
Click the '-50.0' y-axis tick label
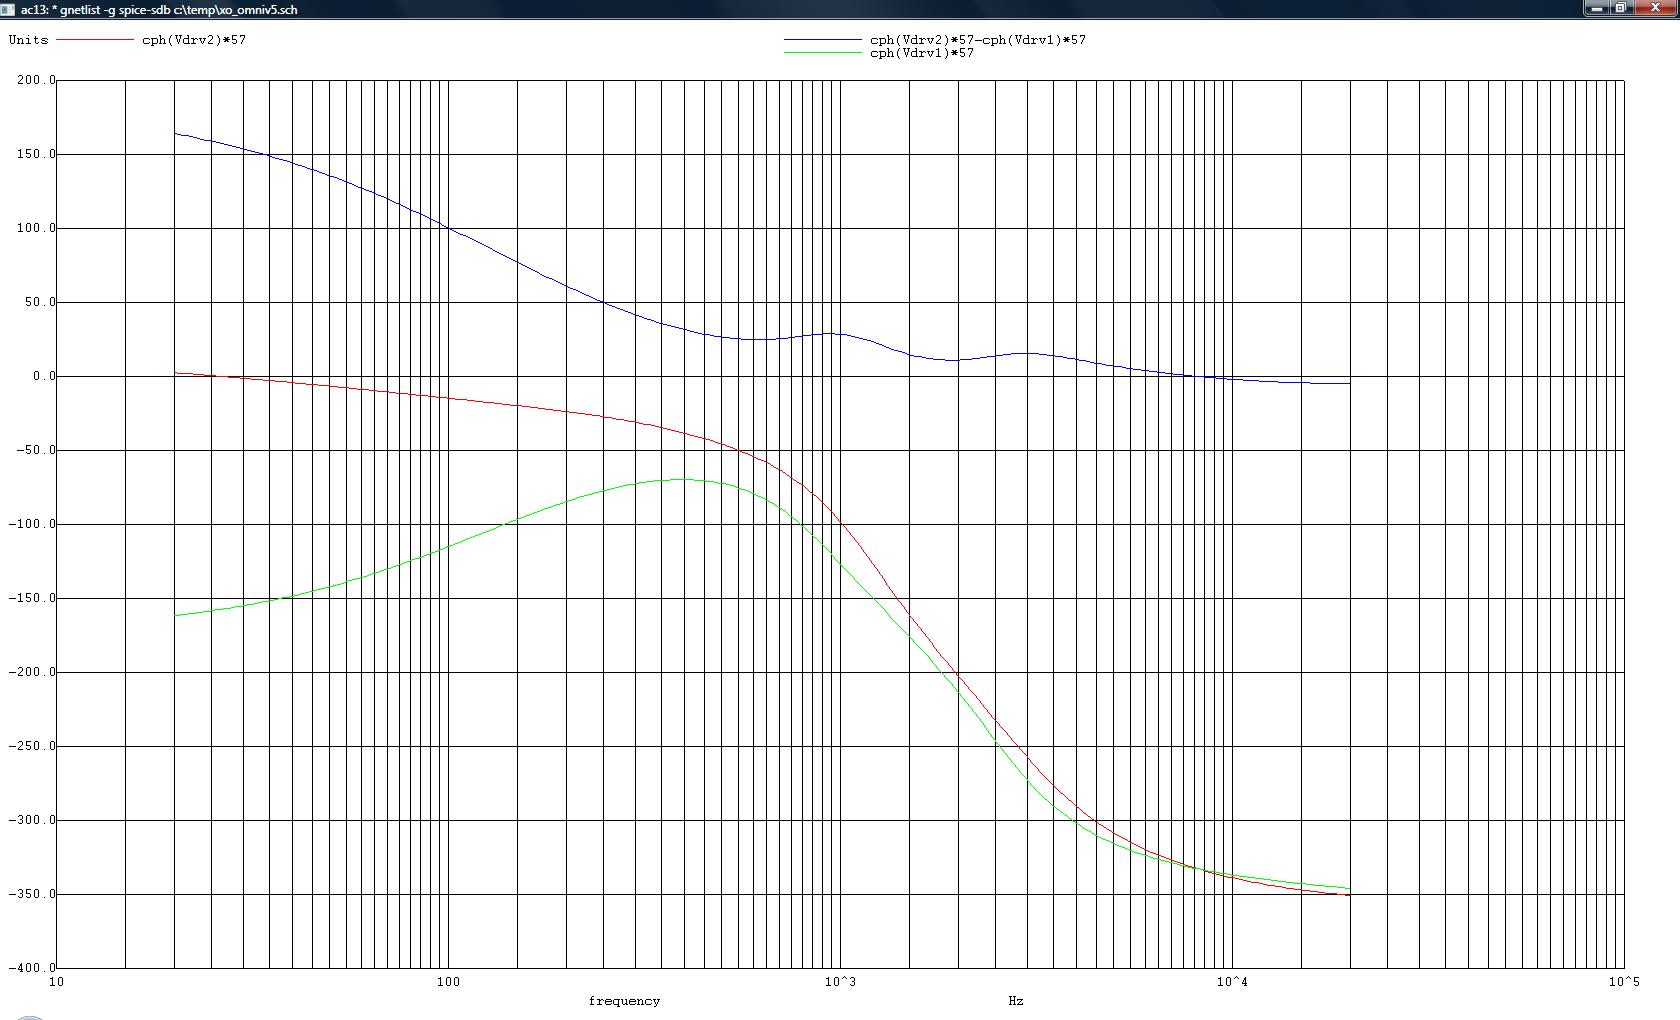tap(37, 450)
